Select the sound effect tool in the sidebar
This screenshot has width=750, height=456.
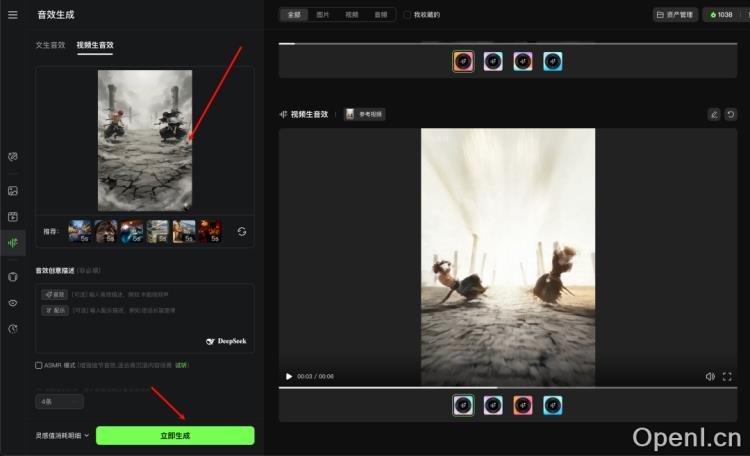coord(13,241)
